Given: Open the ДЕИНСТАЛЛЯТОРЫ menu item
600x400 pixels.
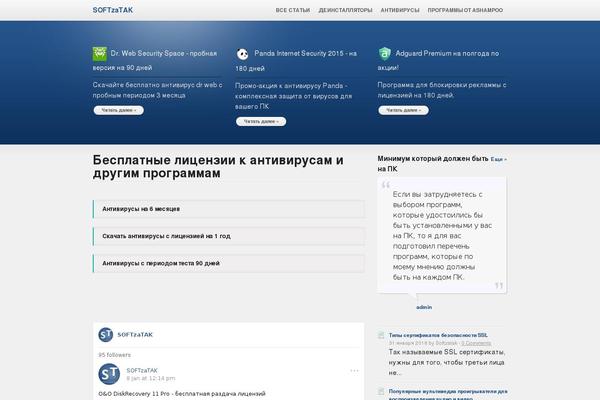Looking at the screenshot, I should [345, 10].
